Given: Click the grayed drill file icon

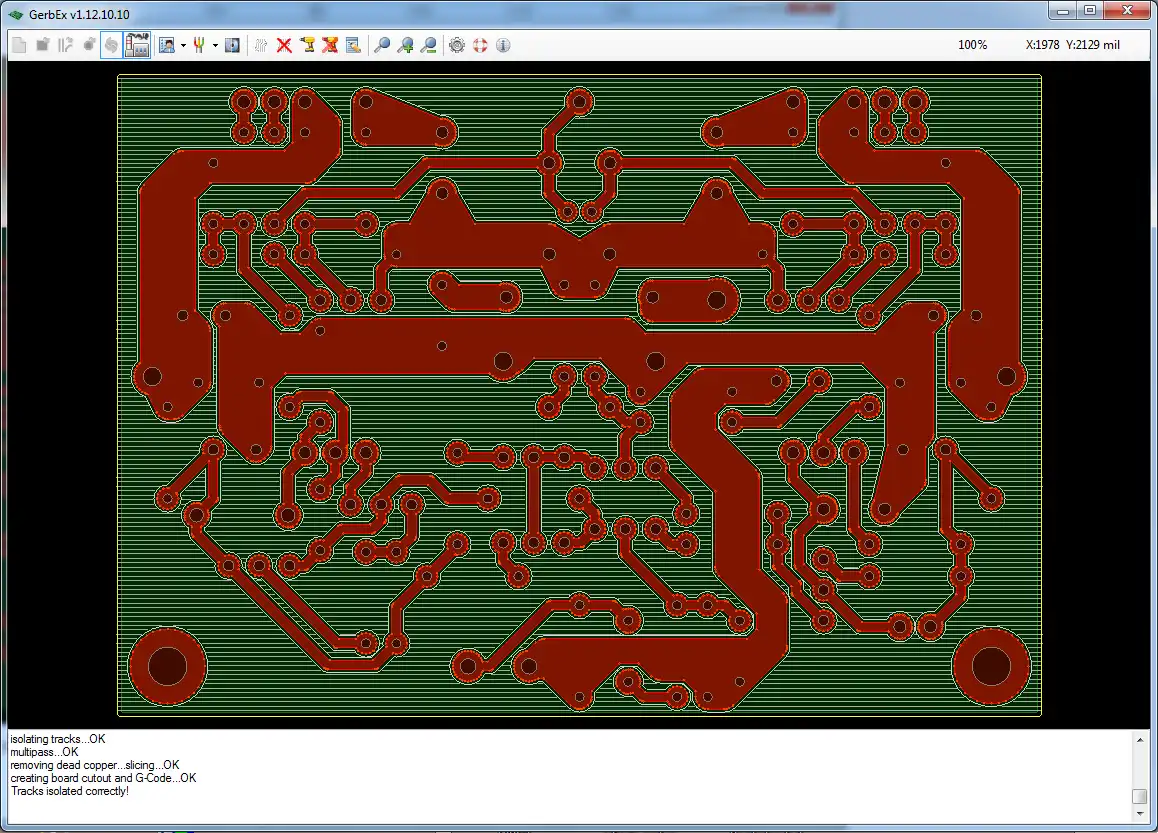Looking at the screenshot, I should point(89,45).
